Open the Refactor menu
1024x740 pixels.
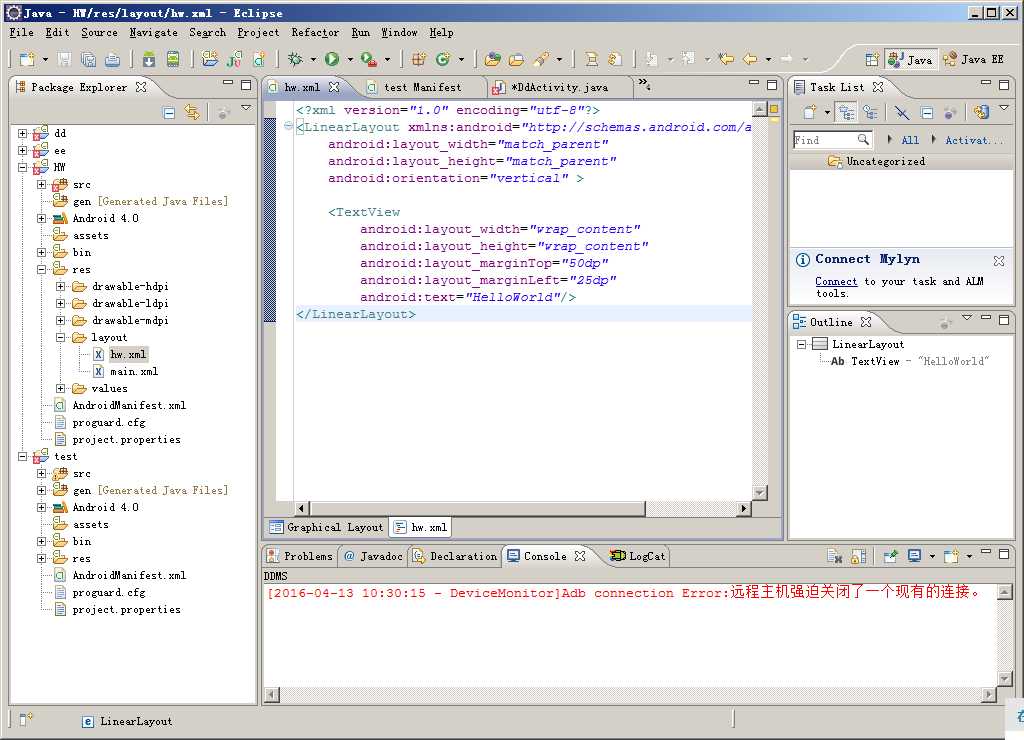pos(315,32)
